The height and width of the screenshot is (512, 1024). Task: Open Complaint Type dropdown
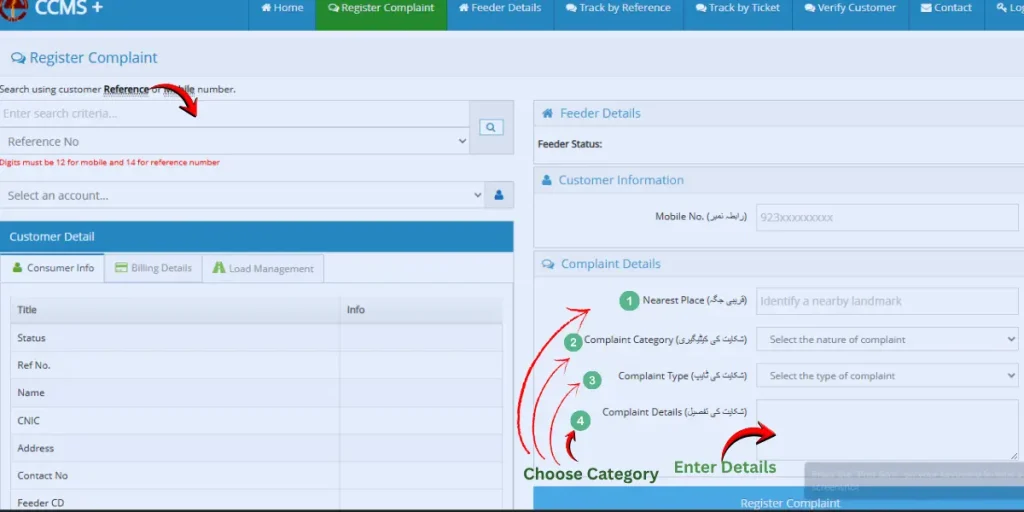point(888,376)
